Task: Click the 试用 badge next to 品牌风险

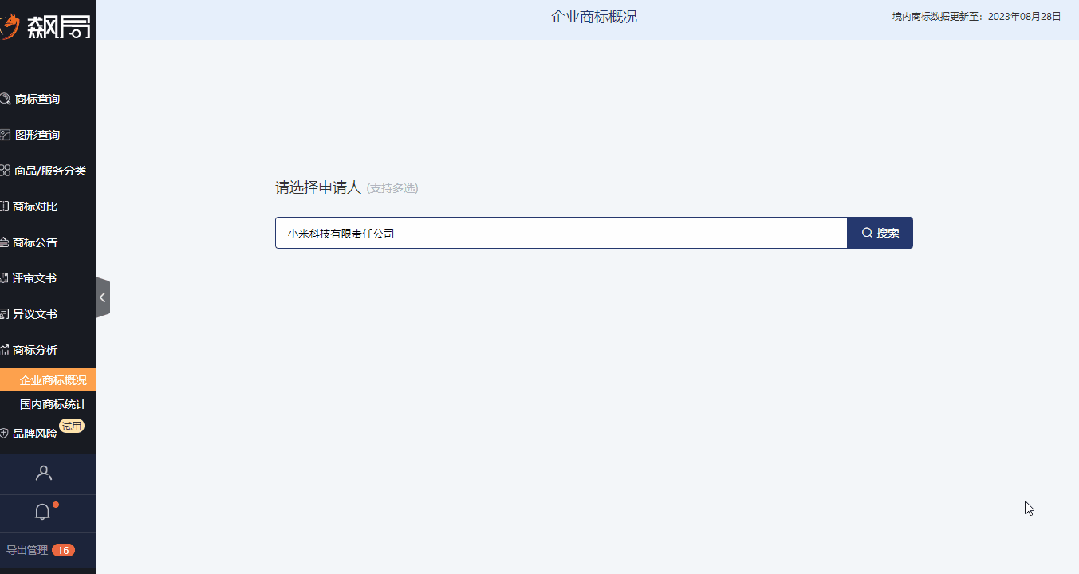Action: point(72,426)
